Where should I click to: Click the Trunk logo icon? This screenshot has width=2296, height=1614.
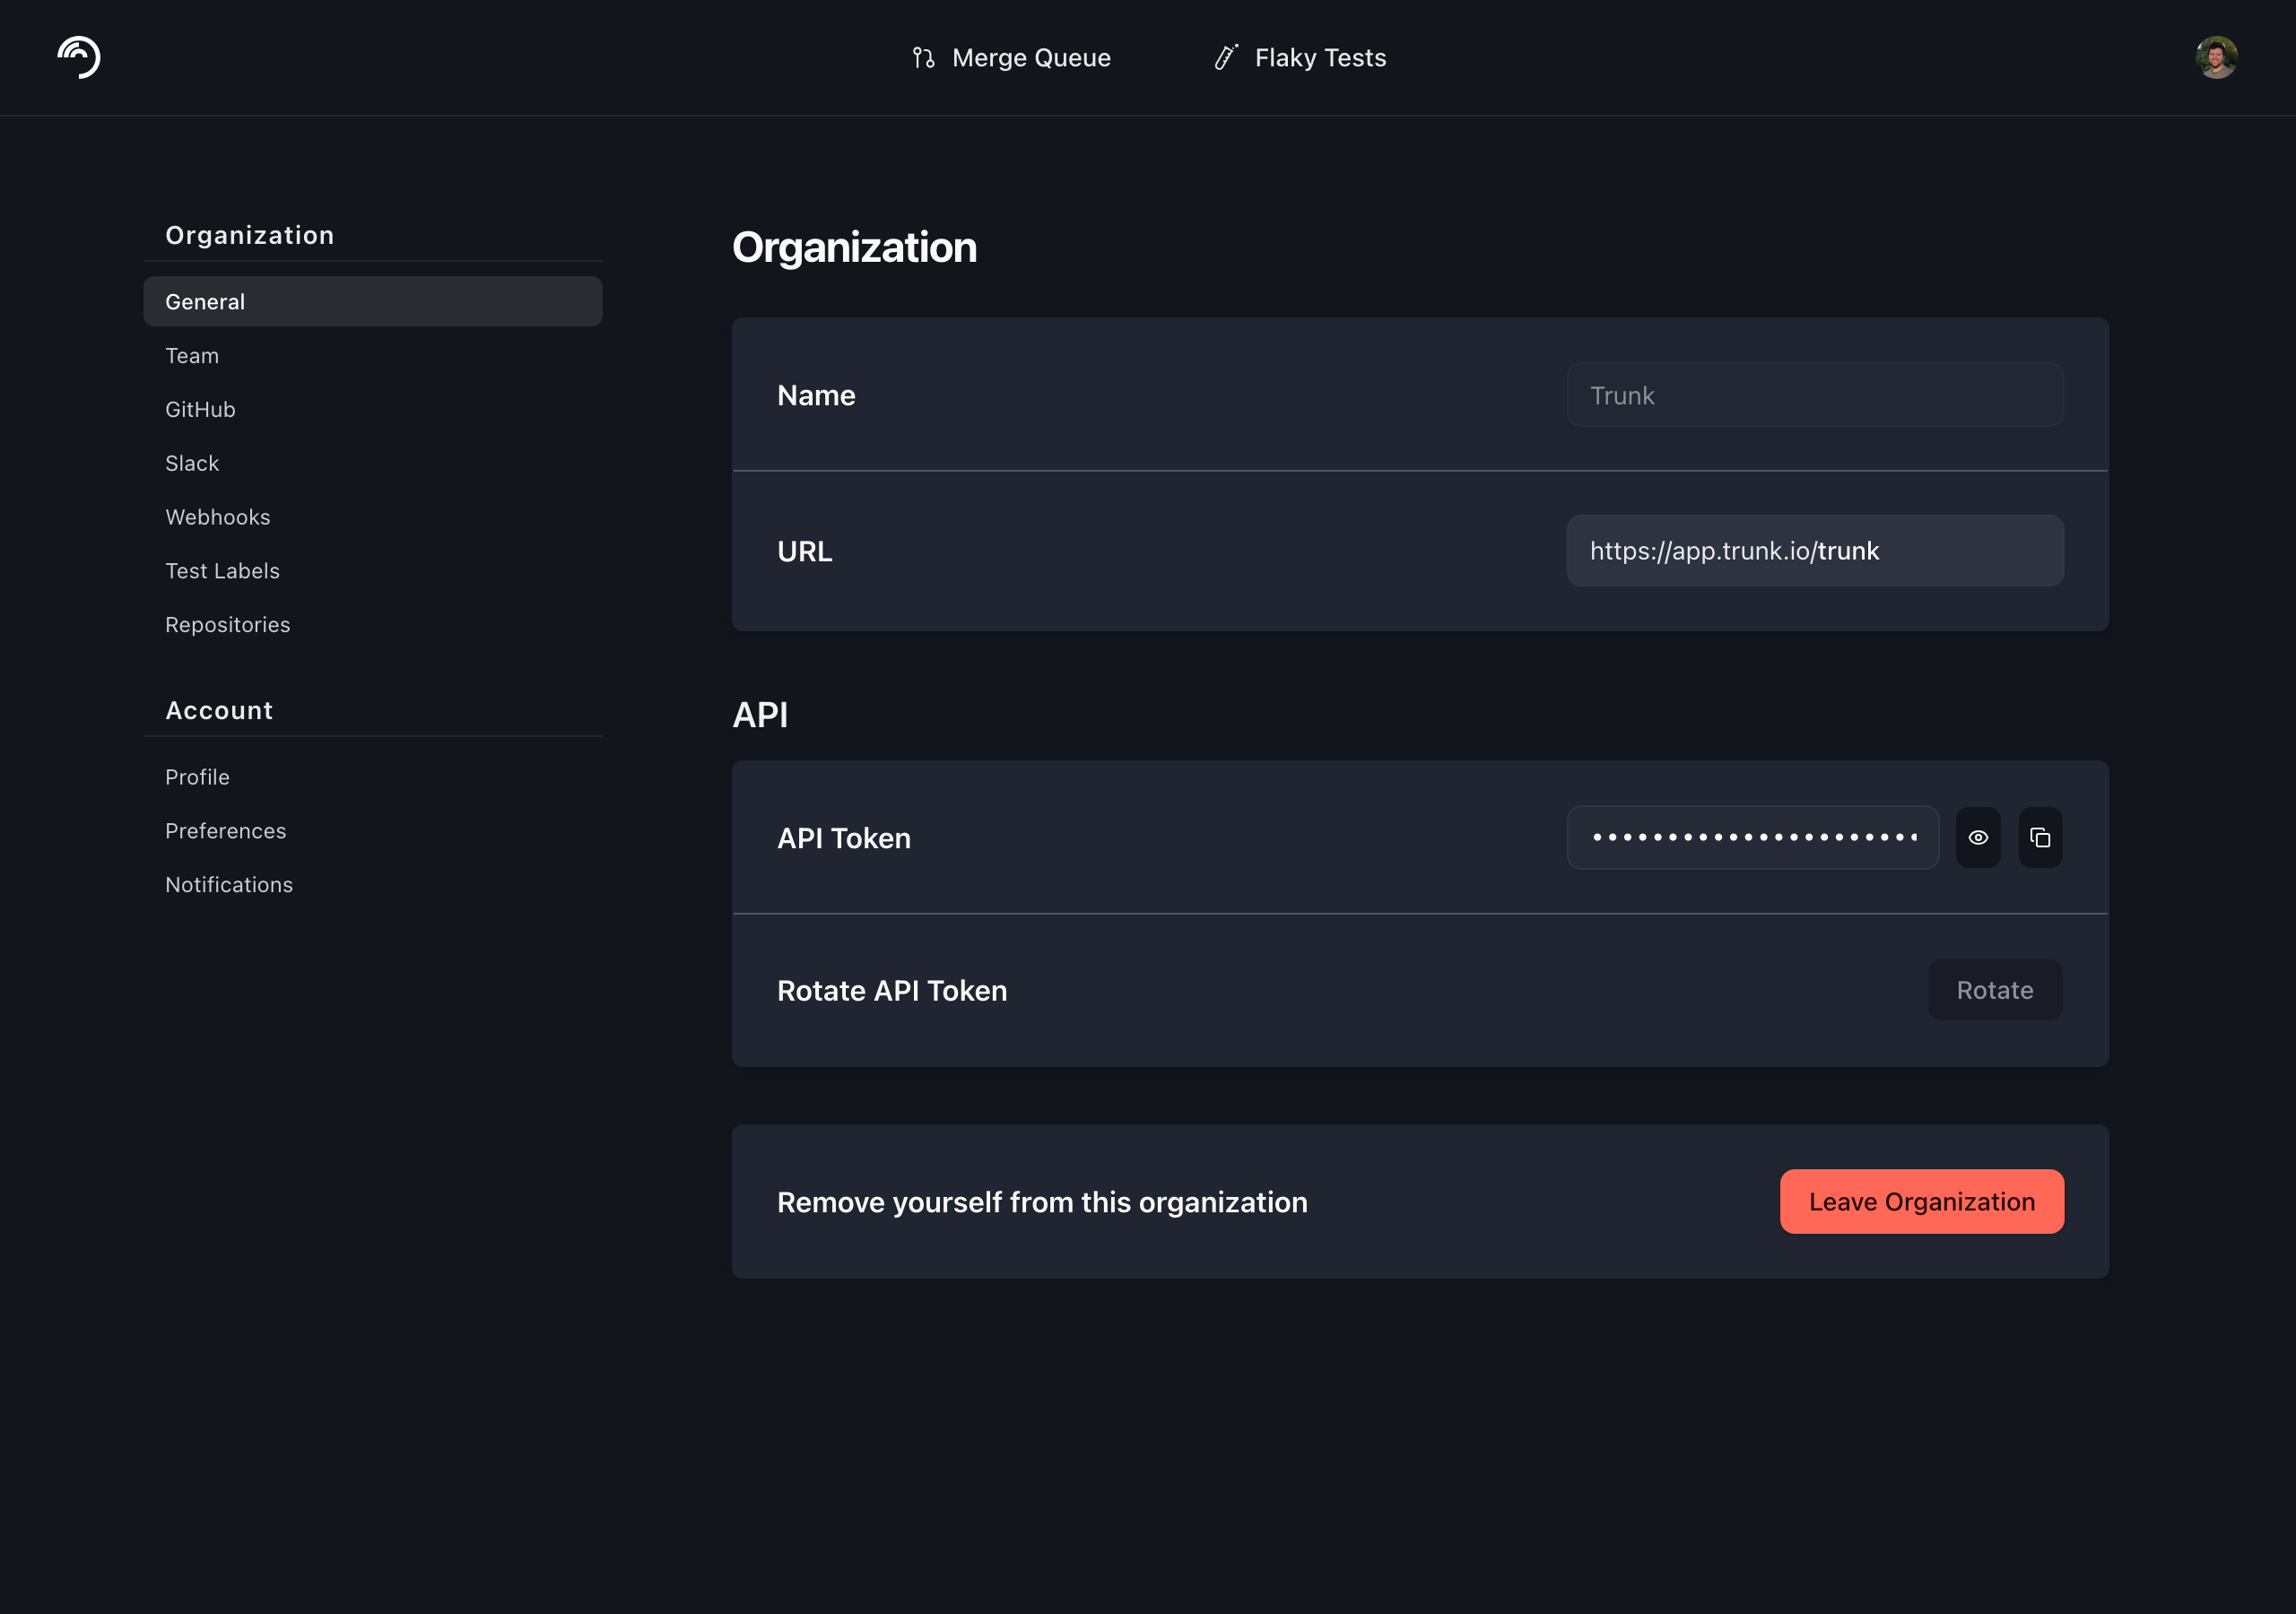79,57
